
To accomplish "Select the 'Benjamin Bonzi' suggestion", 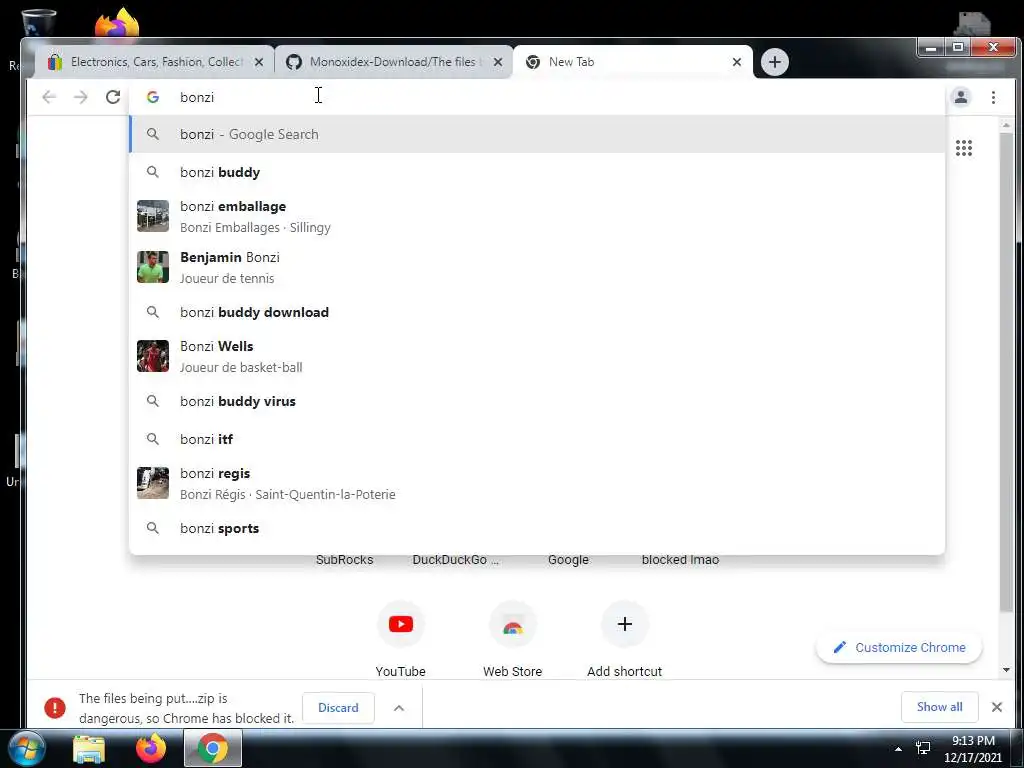I will click(x=537, y=267).
